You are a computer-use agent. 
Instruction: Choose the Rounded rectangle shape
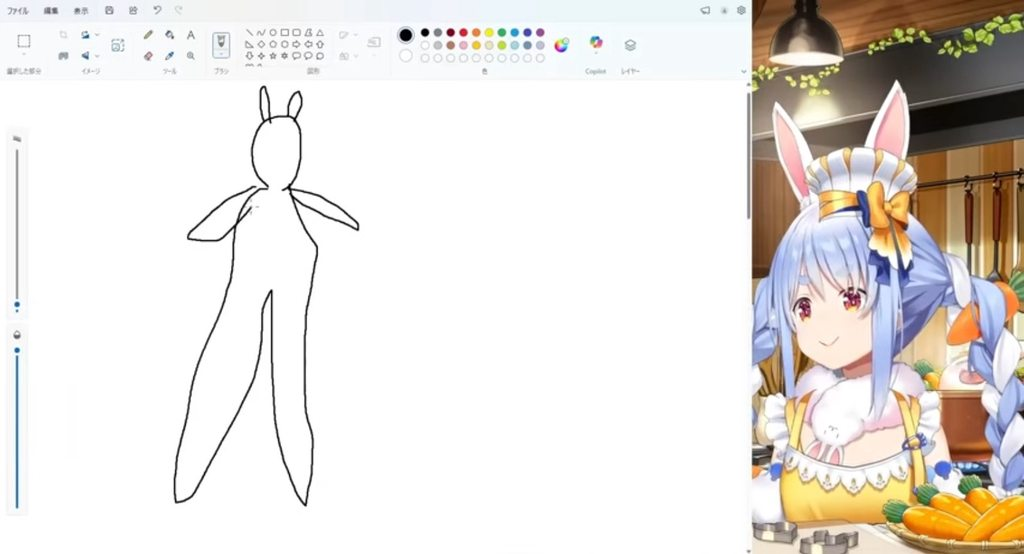click(296, 33)
